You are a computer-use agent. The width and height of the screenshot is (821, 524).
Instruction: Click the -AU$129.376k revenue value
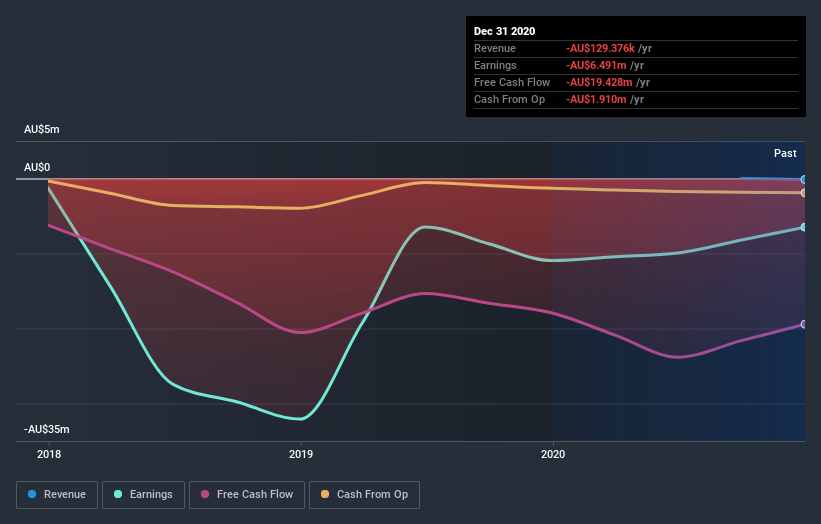click(600, 48)
